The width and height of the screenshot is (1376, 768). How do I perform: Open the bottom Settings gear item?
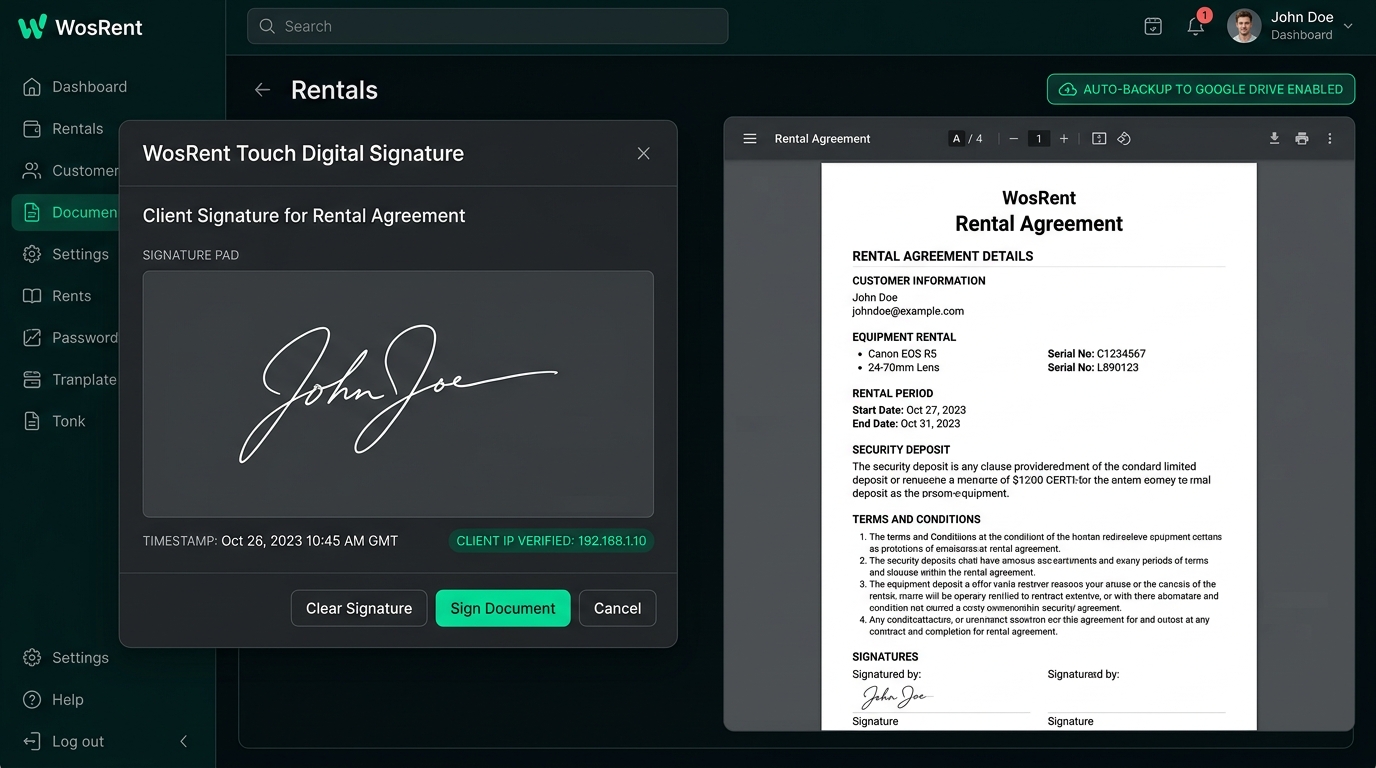point(66,658)
